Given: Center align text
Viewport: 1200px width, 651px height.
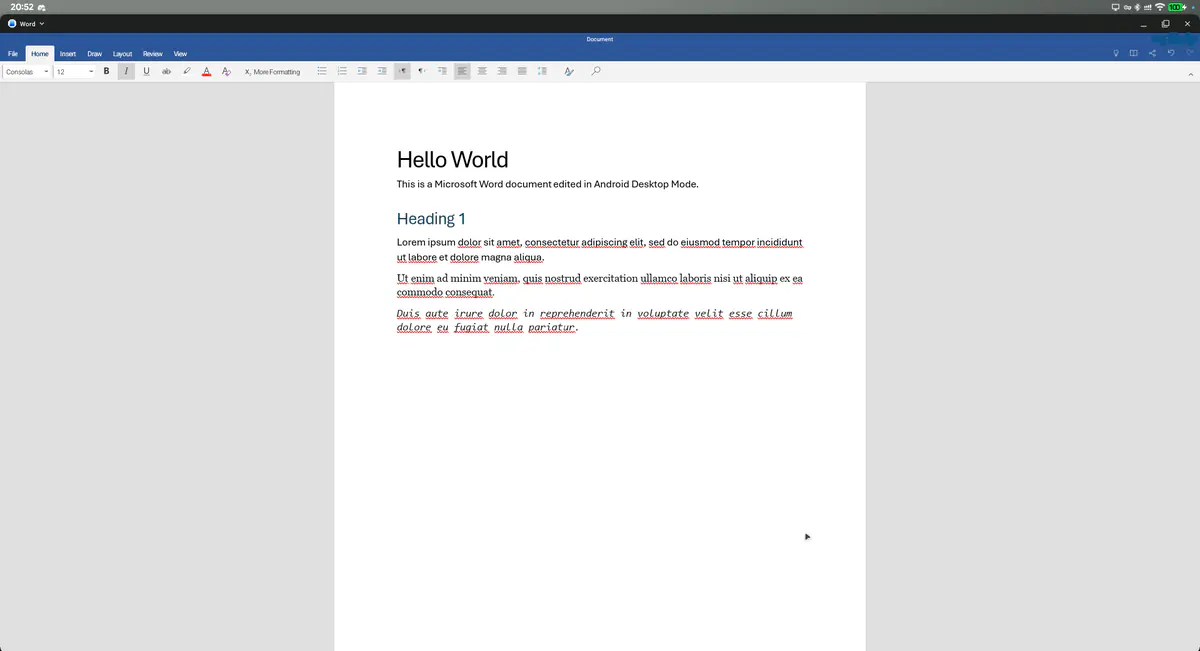Looking at the screenshot, I should click(482, 72).
